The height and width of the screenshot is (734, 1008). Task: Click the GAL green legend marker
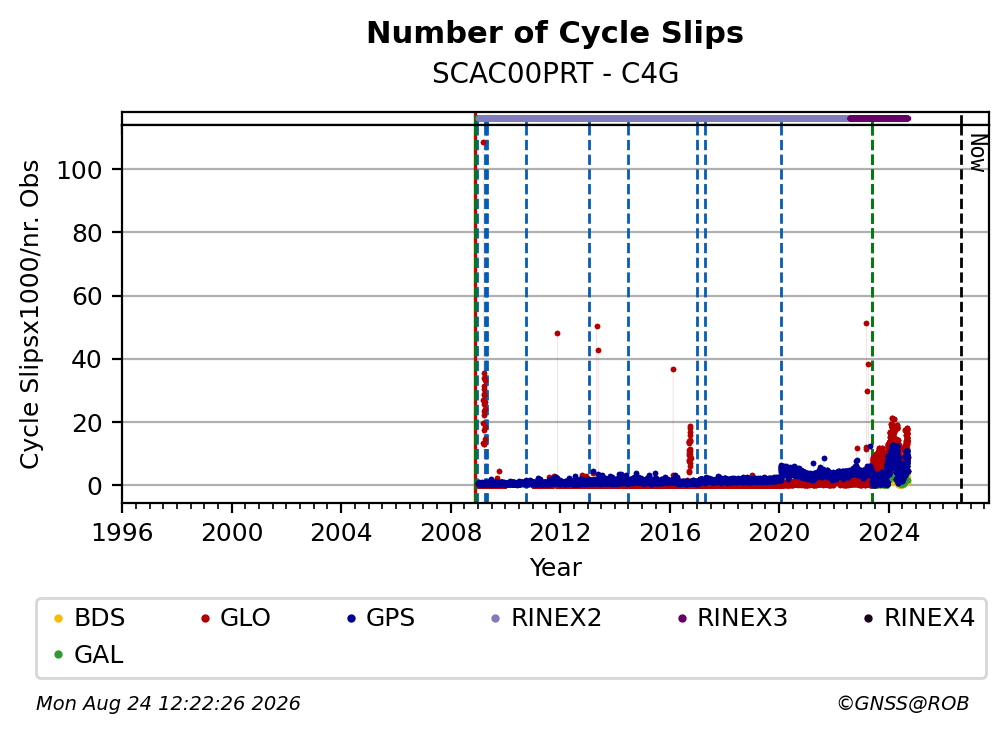(x=58, y=655)
